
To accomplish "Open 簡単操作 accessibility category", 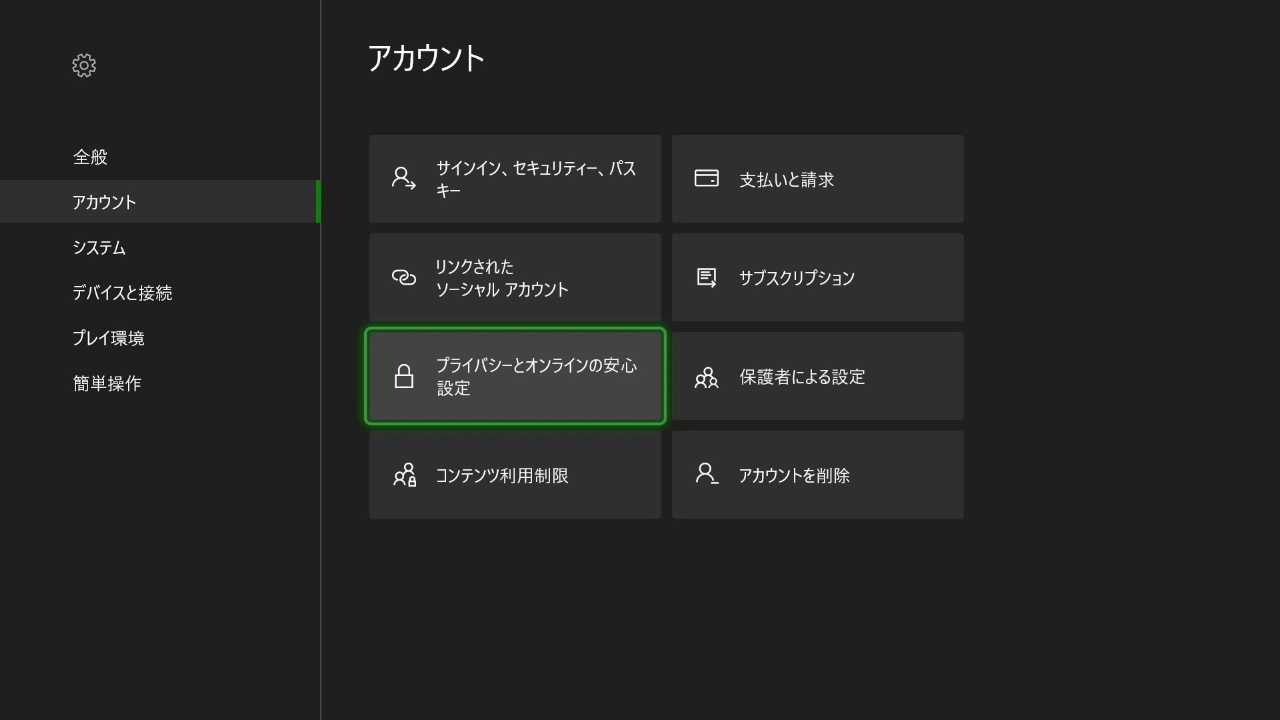I will pyautogui.click(x=107, y=383).
